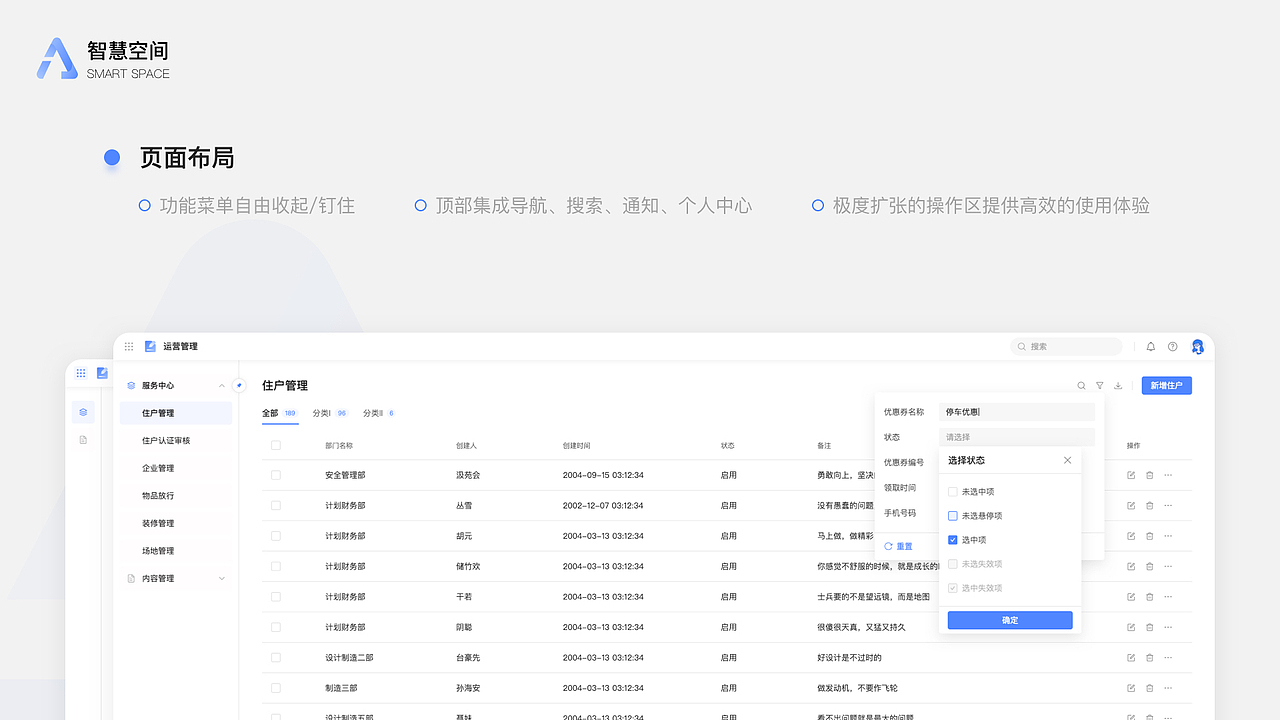Close the 选择状态 popup
Screen dimensions: 1280x720
(1067, 460)
